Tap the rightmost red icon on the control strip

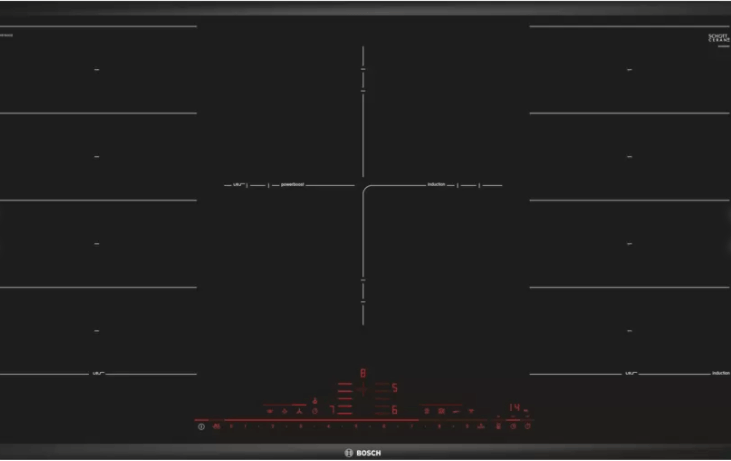click(x=528, y=427)
